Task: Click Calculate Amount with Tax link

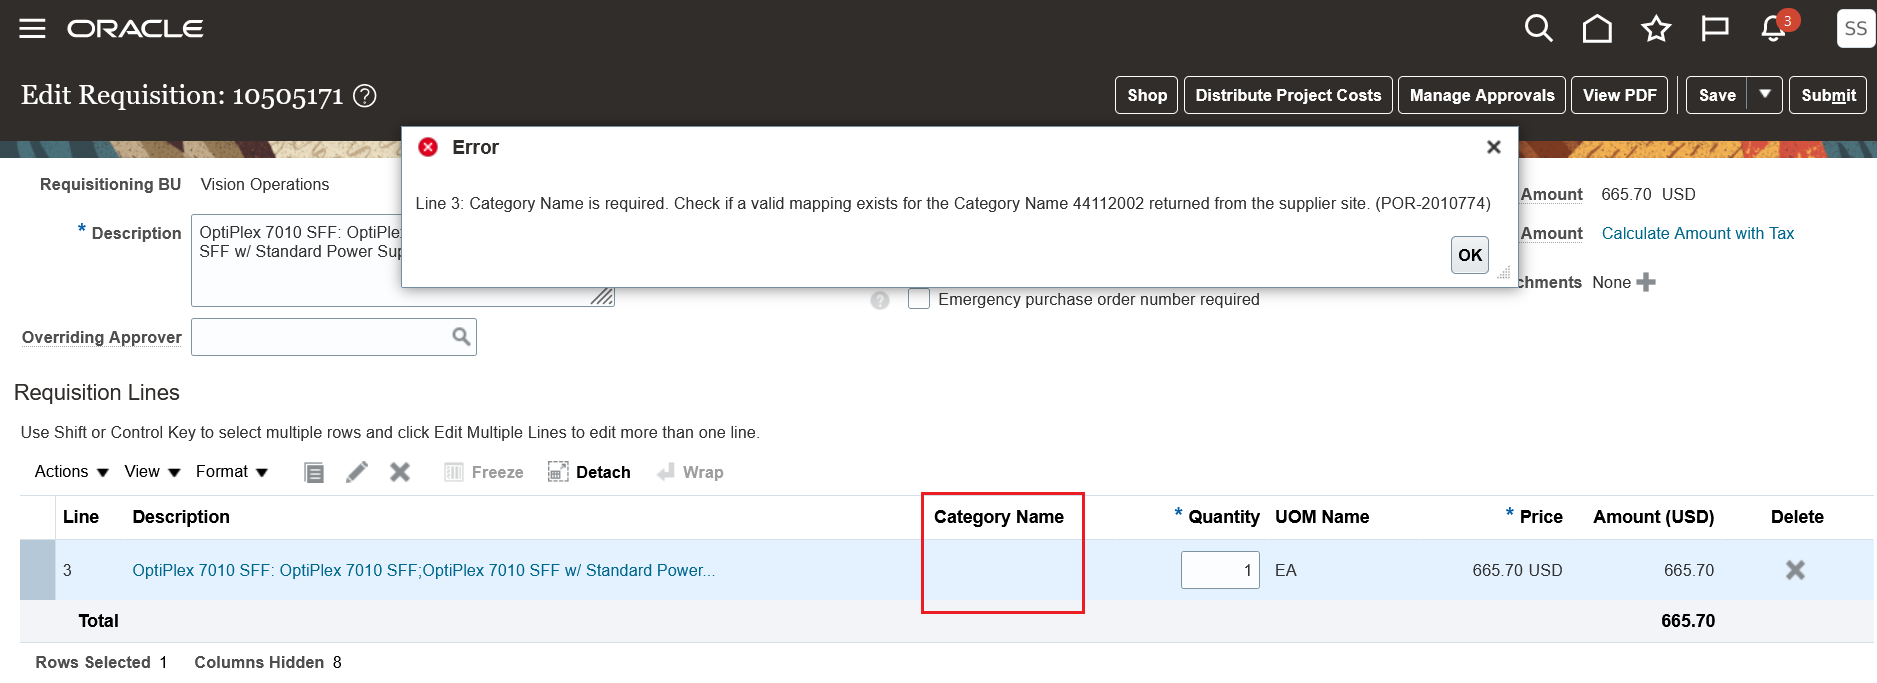Action: coord(1697,233)
